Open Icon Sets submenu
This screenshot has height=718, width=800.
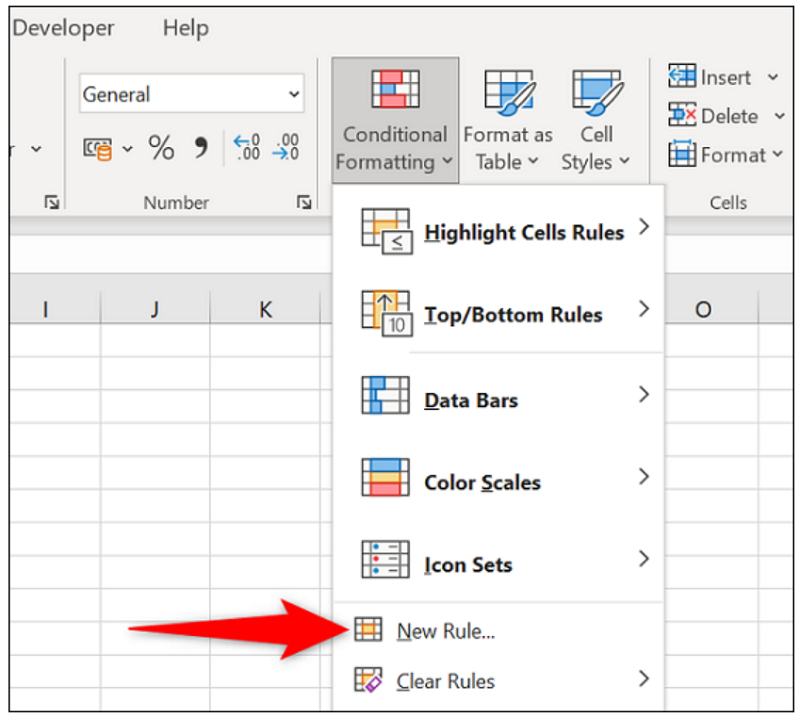(x=498, y=560)
